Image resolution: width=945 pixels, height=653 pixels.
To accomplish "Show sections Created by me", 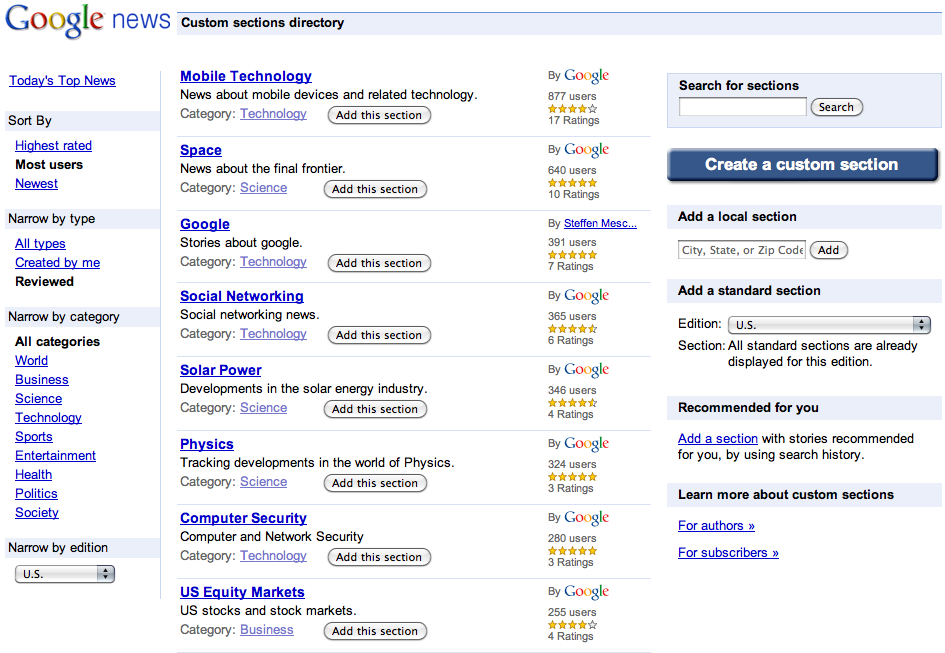I will point(57,262).
